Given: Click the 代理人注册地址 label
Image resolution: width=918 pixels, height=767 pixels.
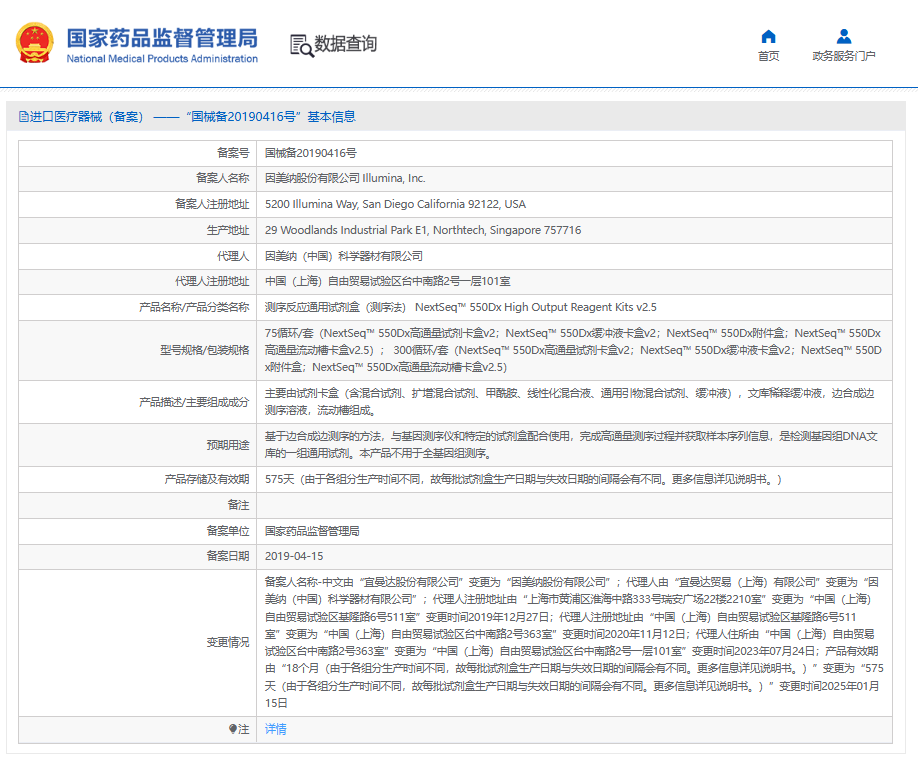Looking at the screenshot, I should (212, 281).
